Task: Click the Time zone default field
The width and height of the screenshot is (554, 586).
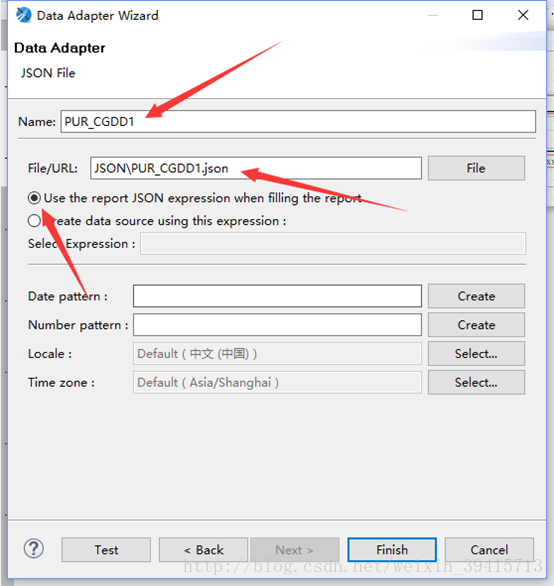Action: click(x=277, y=382)
